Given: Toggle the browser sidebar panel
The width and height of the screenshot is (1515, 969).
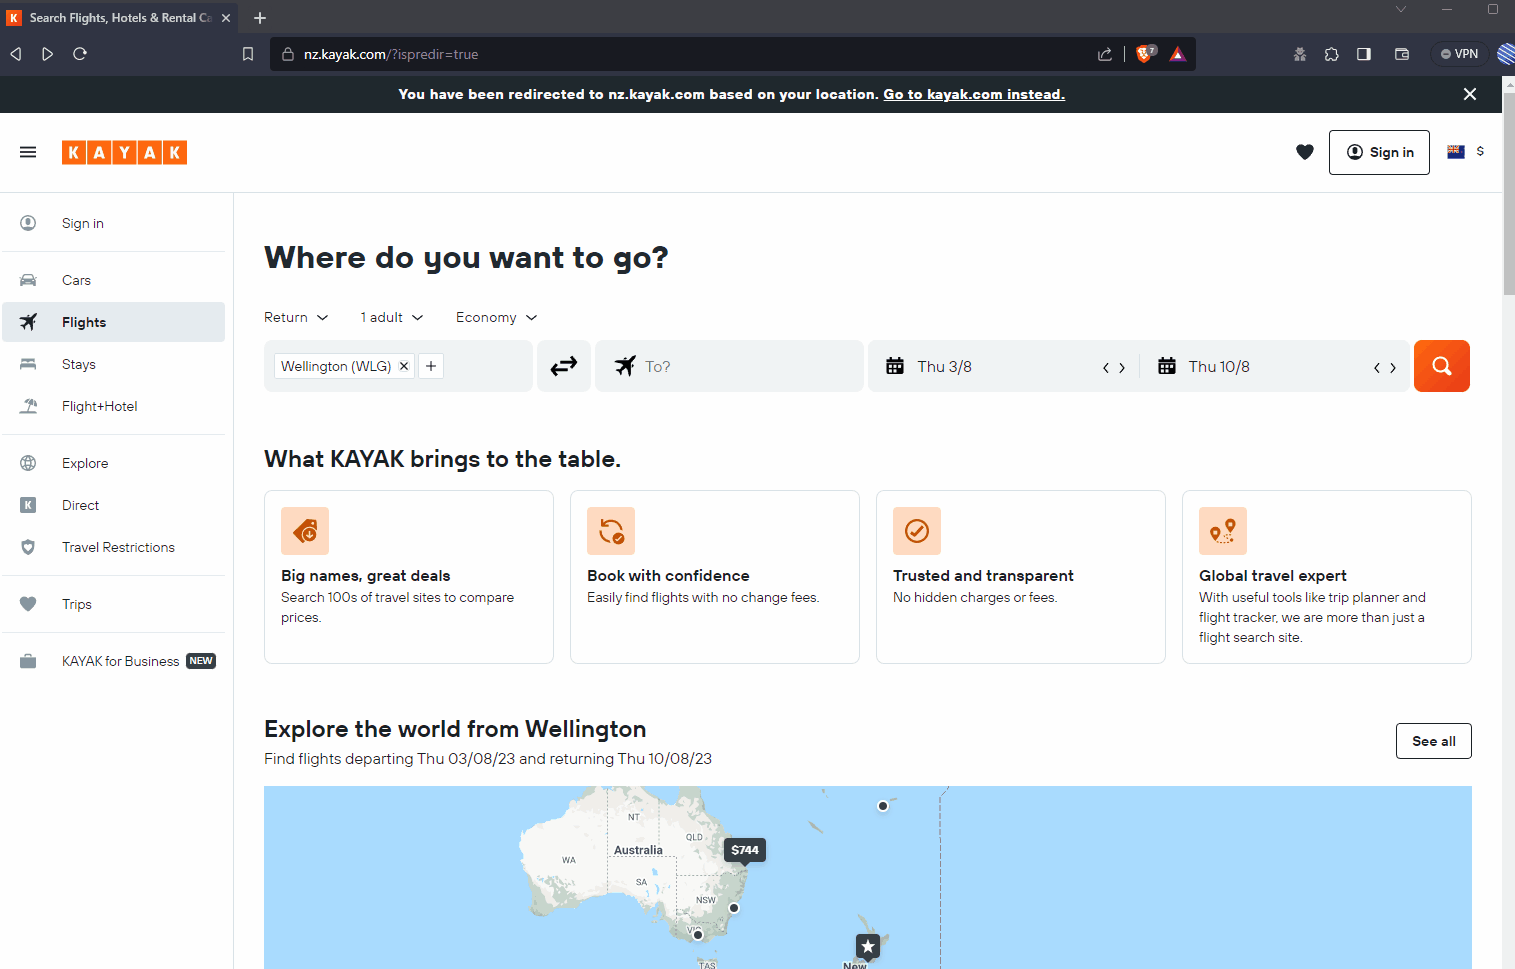Looking at the screenshot, I should tap(1364, 54).
